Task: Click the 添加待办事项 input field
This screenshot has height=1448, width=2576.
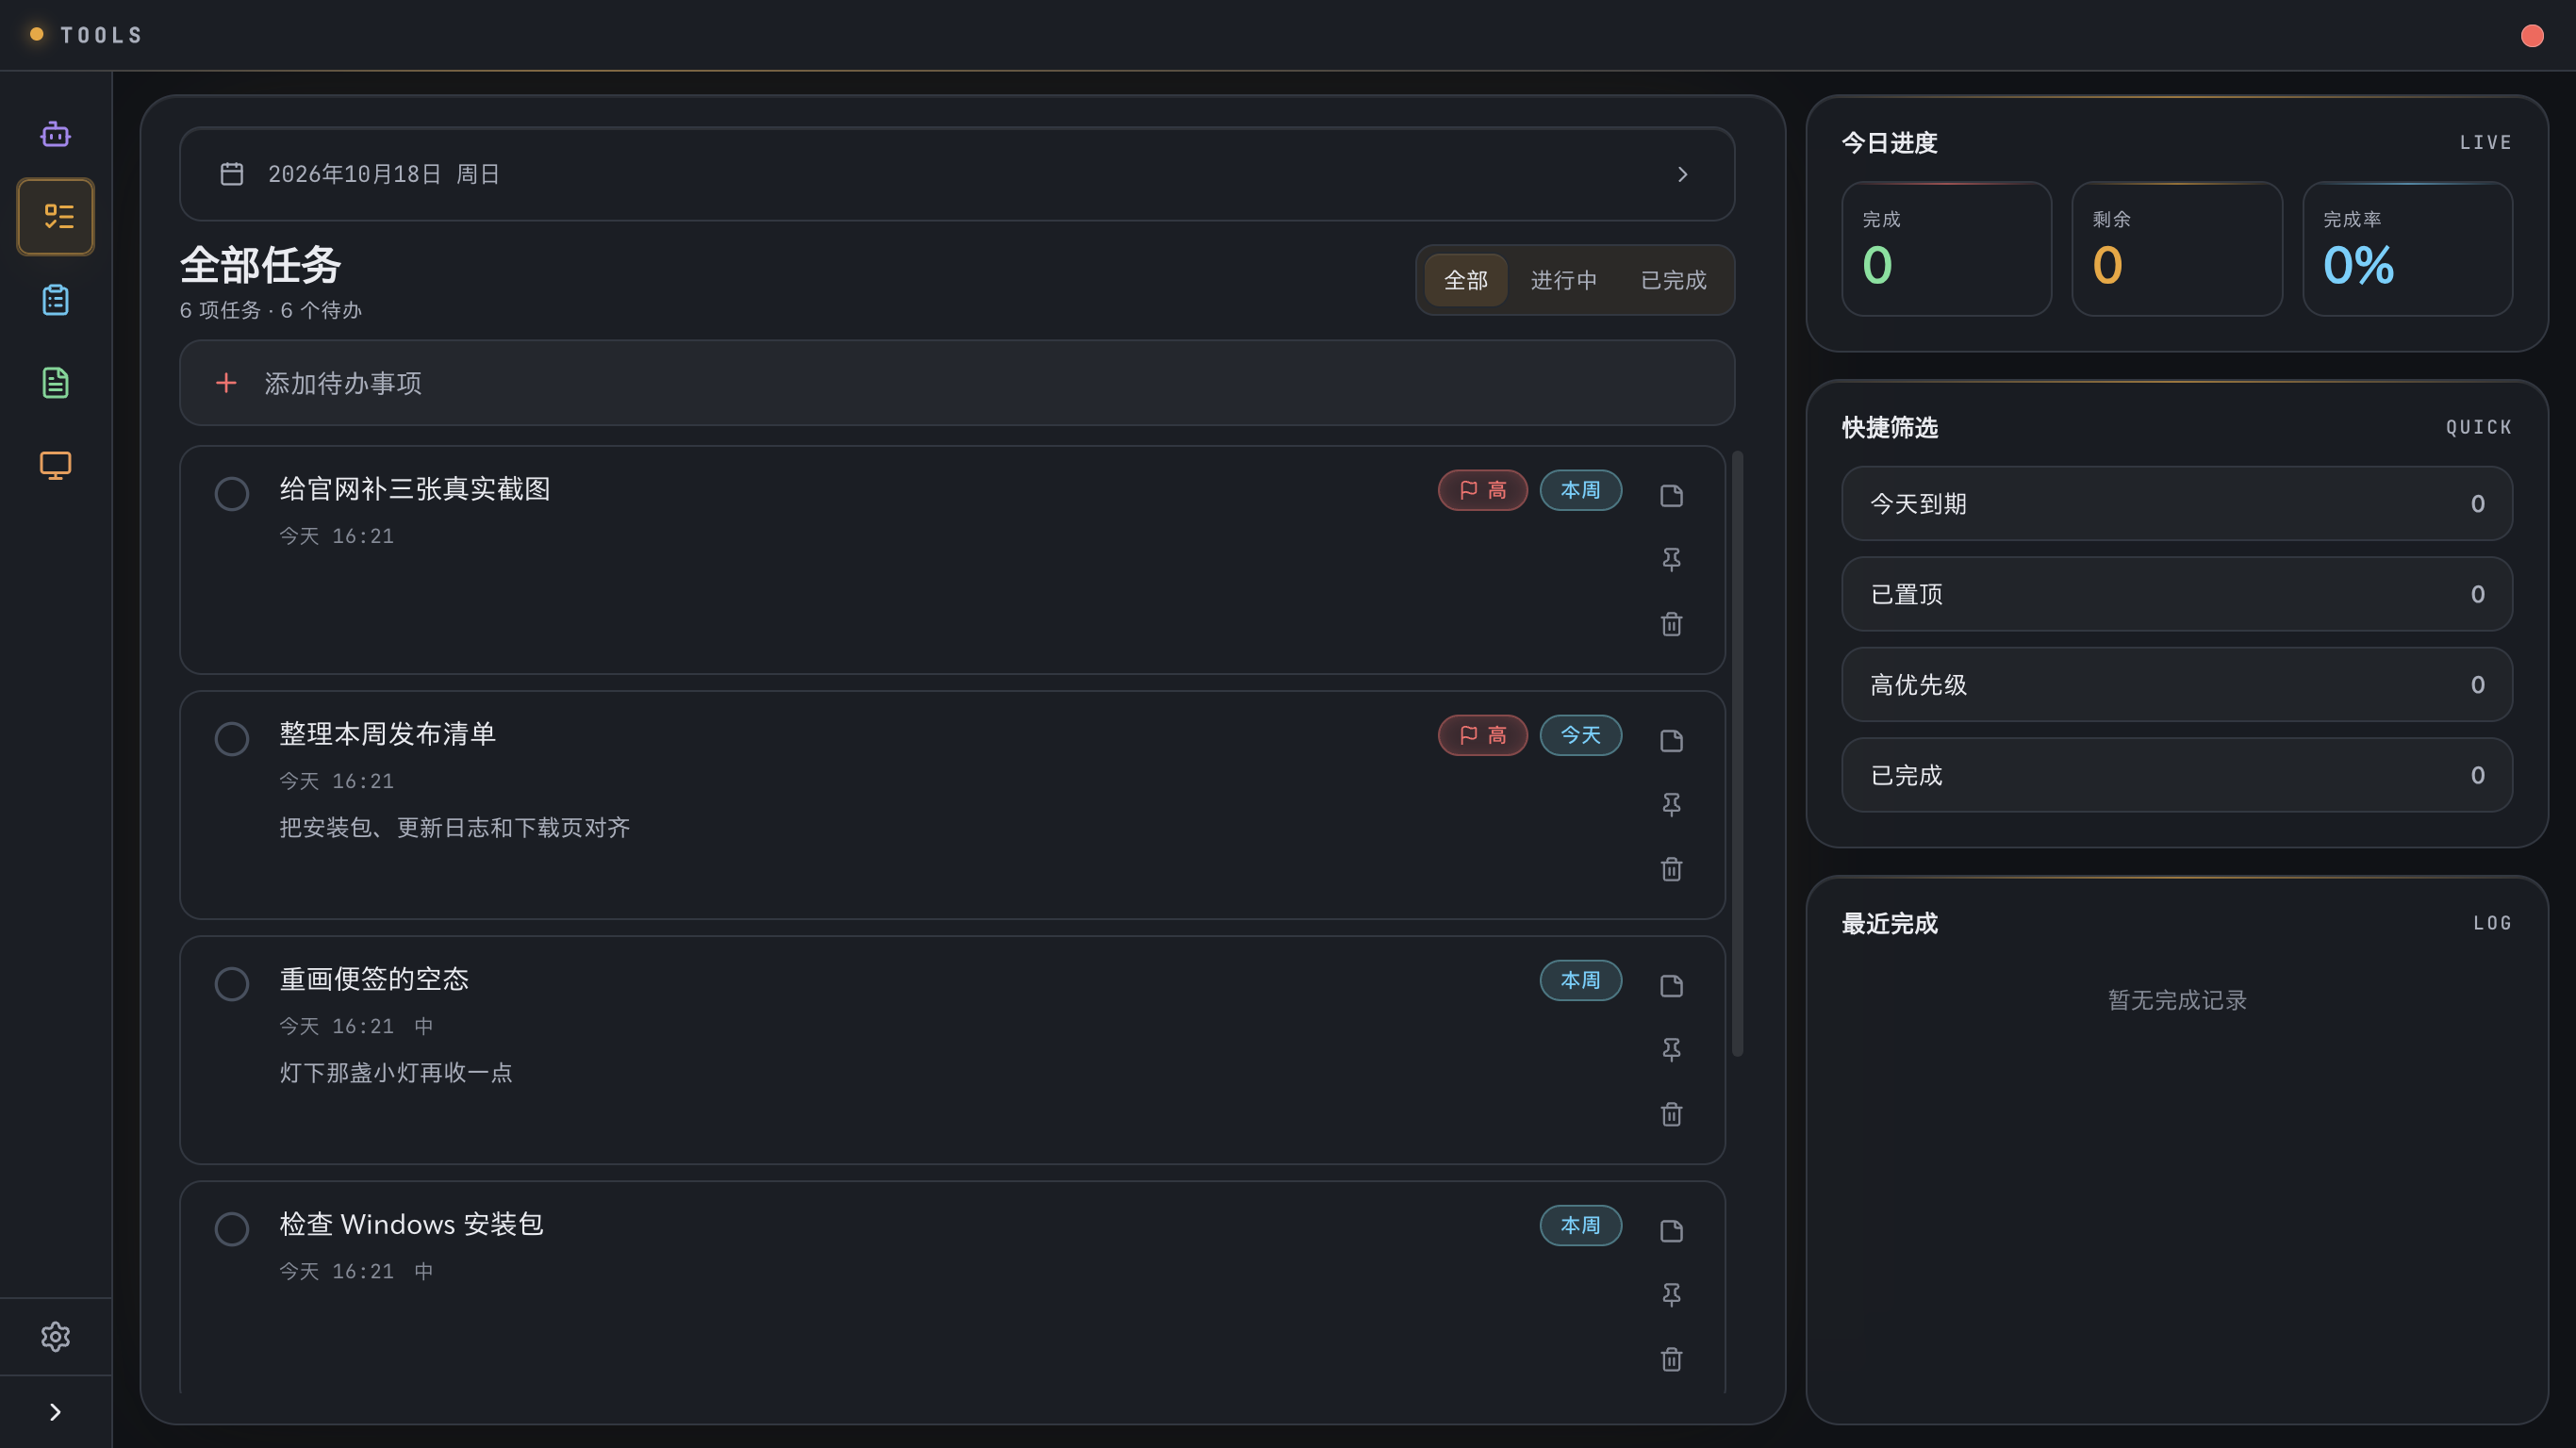Action: (956, 383)
